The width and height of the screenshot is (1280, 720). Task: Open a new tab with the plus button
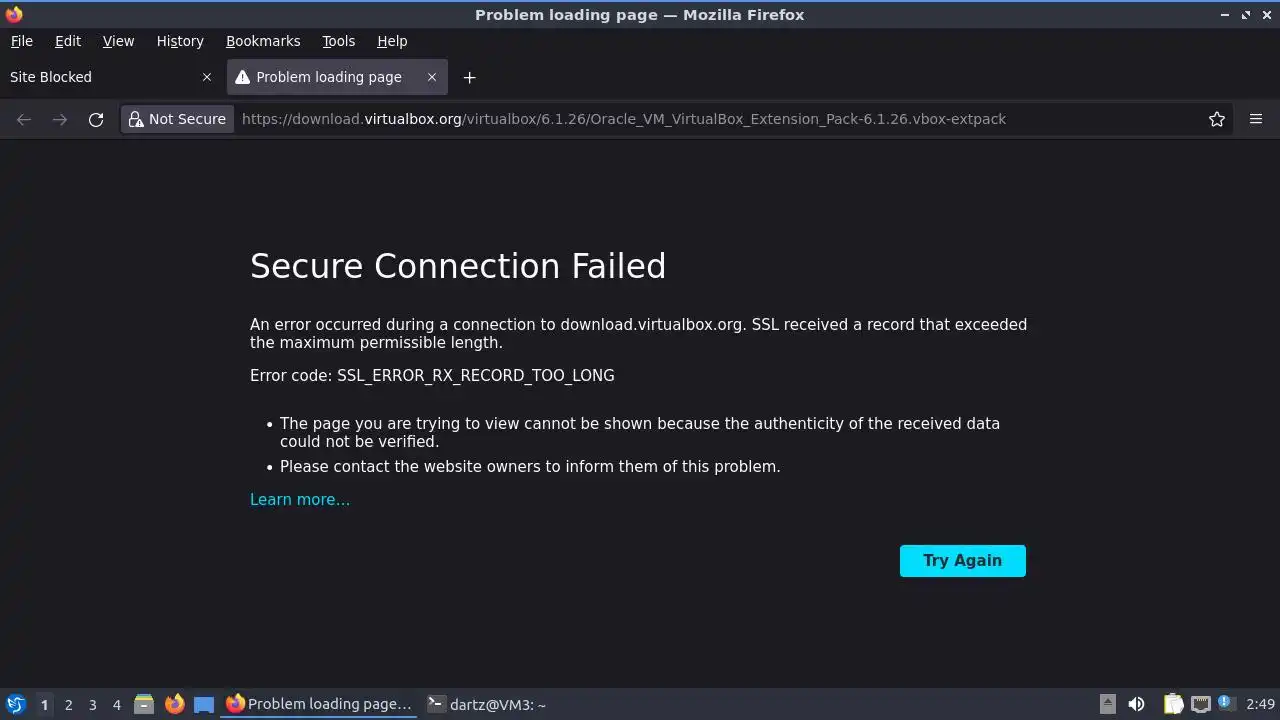click(x=469, y=77)
